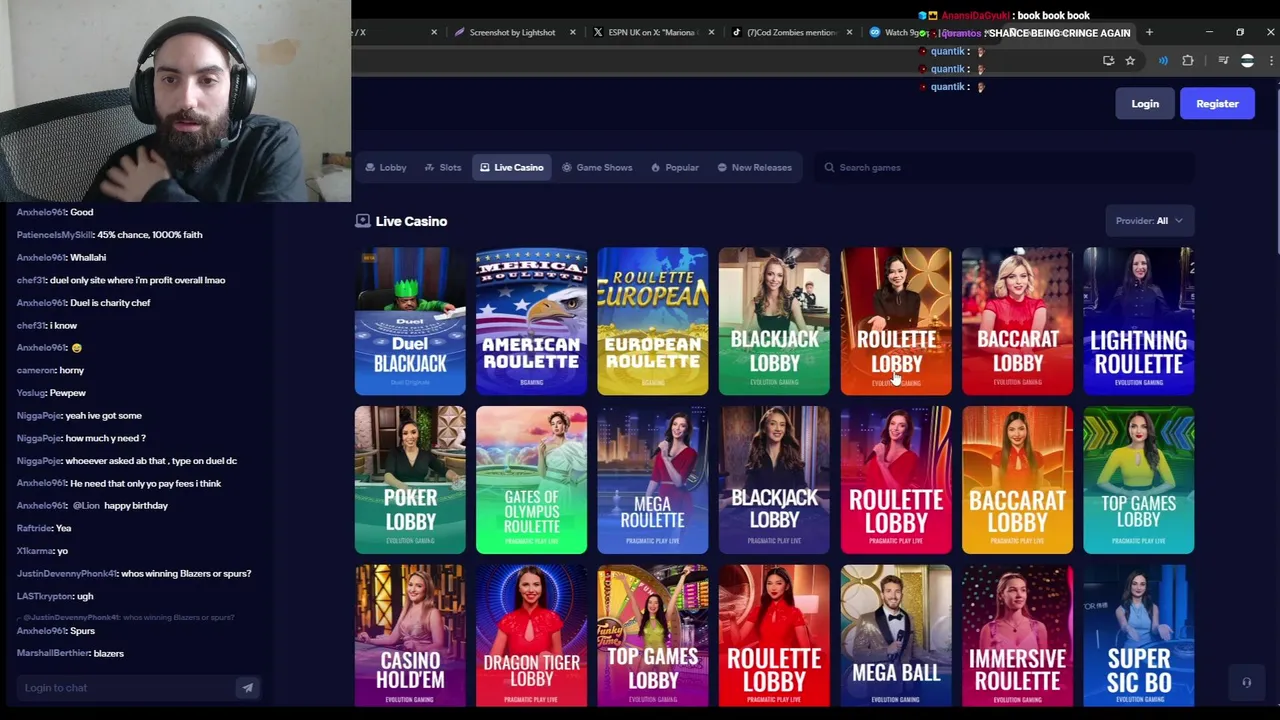Close the Screenshot by Lightshot tab
This screenshot has width=1280, height=720.
coord(573,32)
